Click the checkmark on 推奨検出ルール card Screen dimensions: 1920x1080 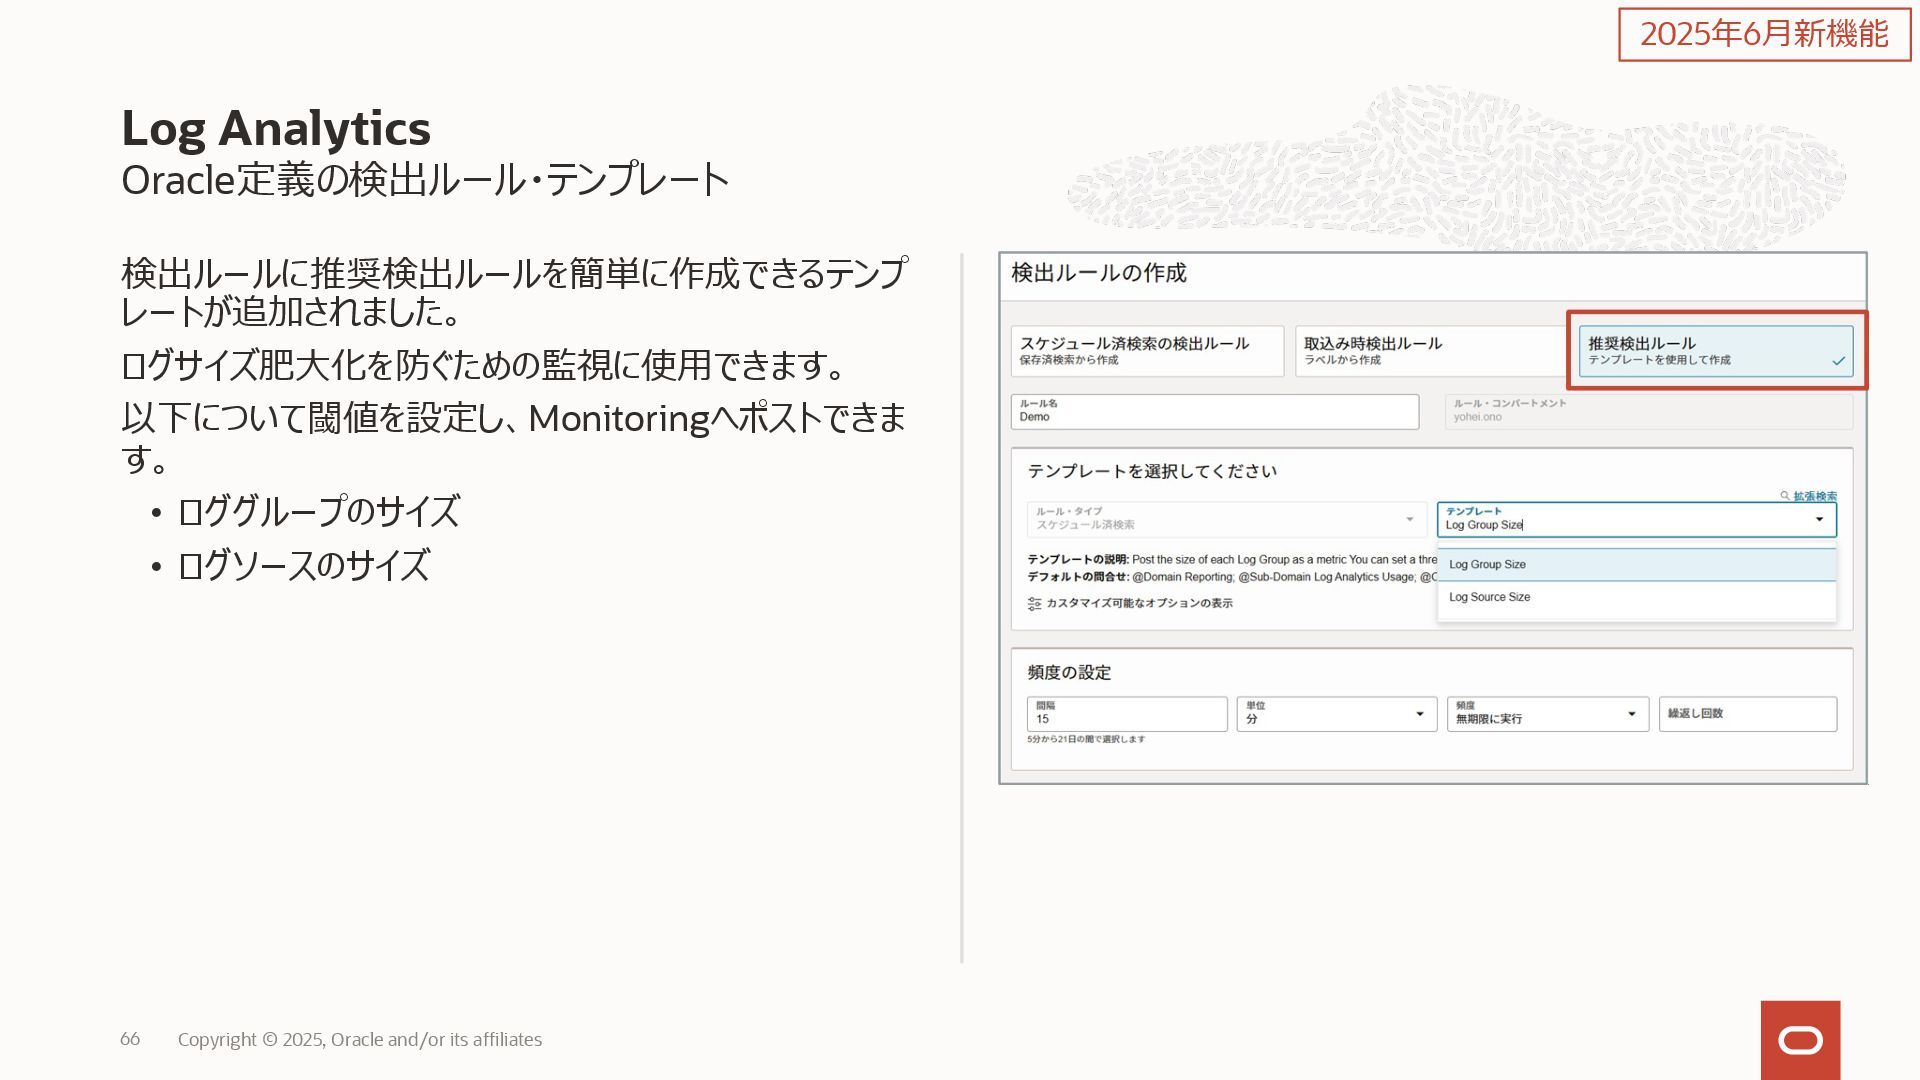pyautogui.click(x=1838, y=361)
